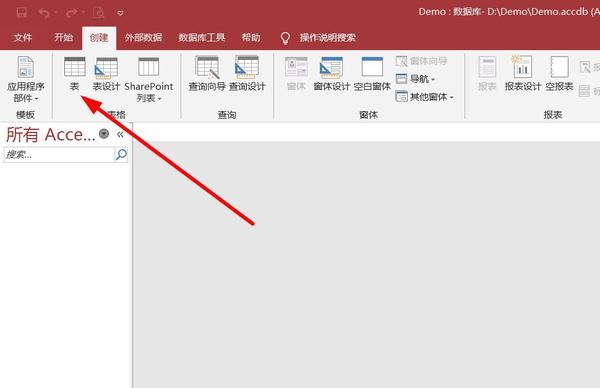Switch to the 开始 ribbon tab
600x388 pixels.
coord(63,37)
